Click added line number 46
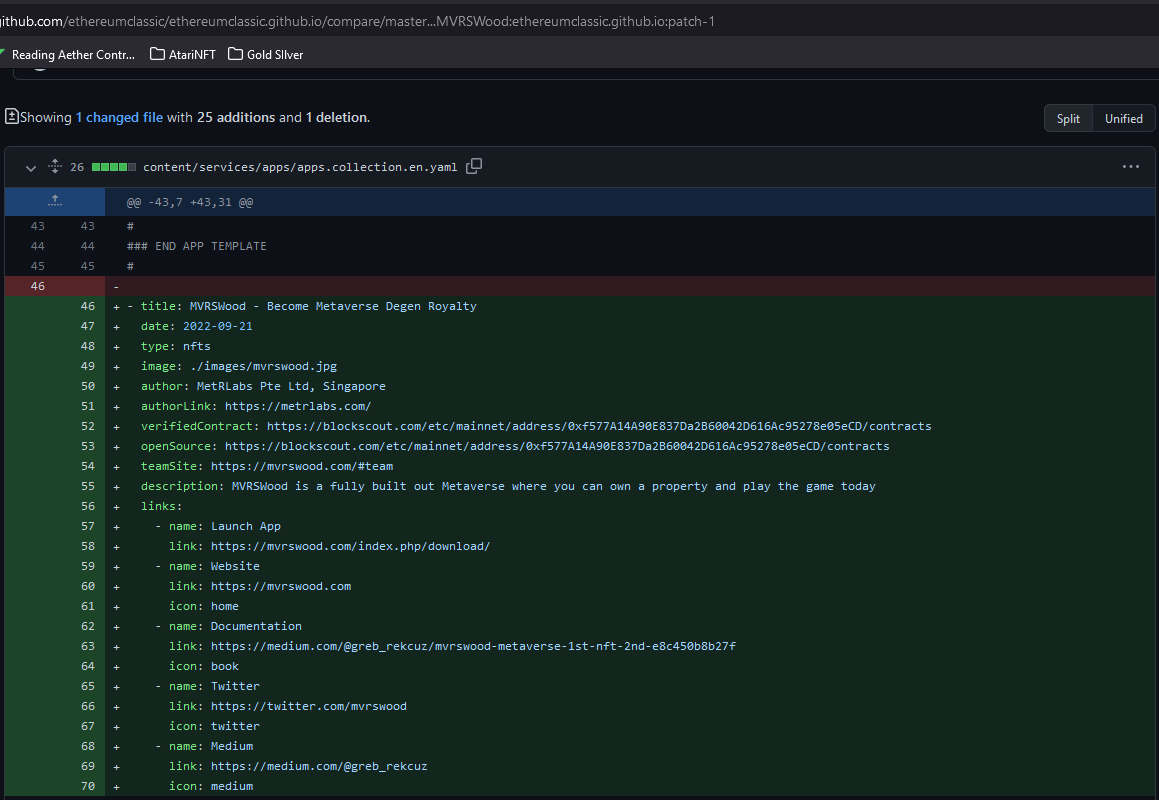 point(88,306)
